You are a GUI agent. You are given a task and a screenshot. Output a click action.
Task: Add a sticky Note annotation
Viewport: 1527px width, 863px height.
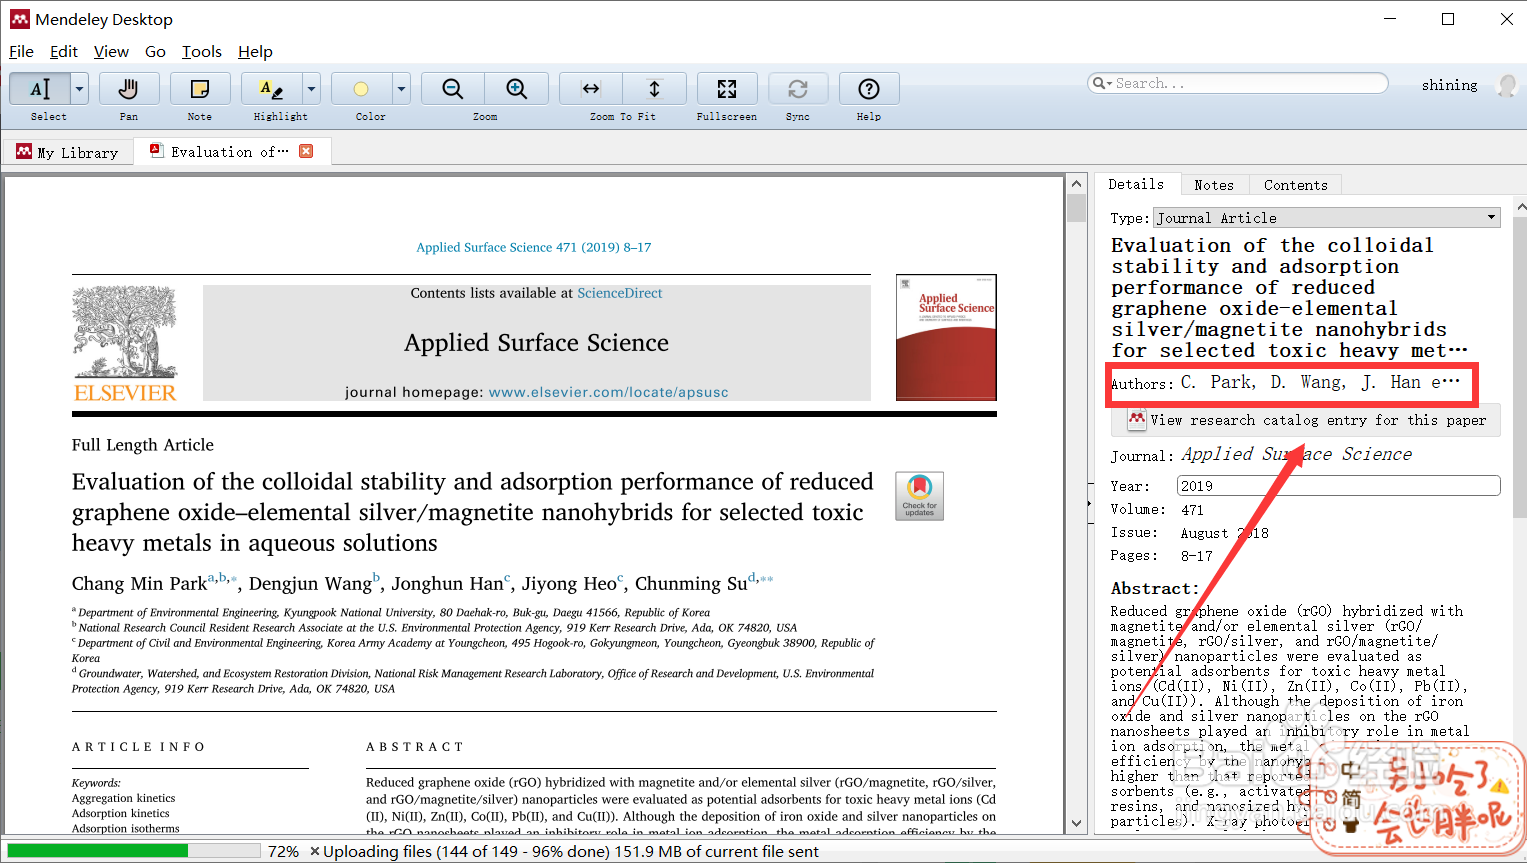200,89
